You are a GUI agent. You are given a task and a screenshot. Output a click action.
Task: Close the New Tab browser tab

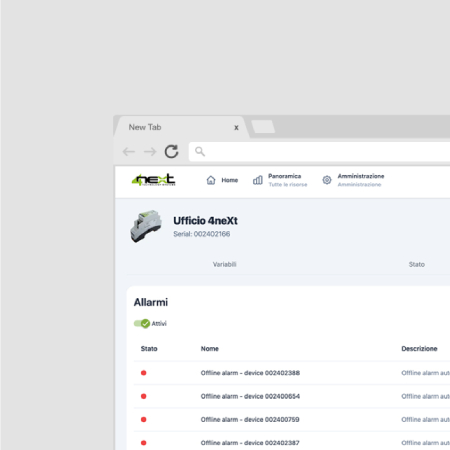[x=236, y=128]
